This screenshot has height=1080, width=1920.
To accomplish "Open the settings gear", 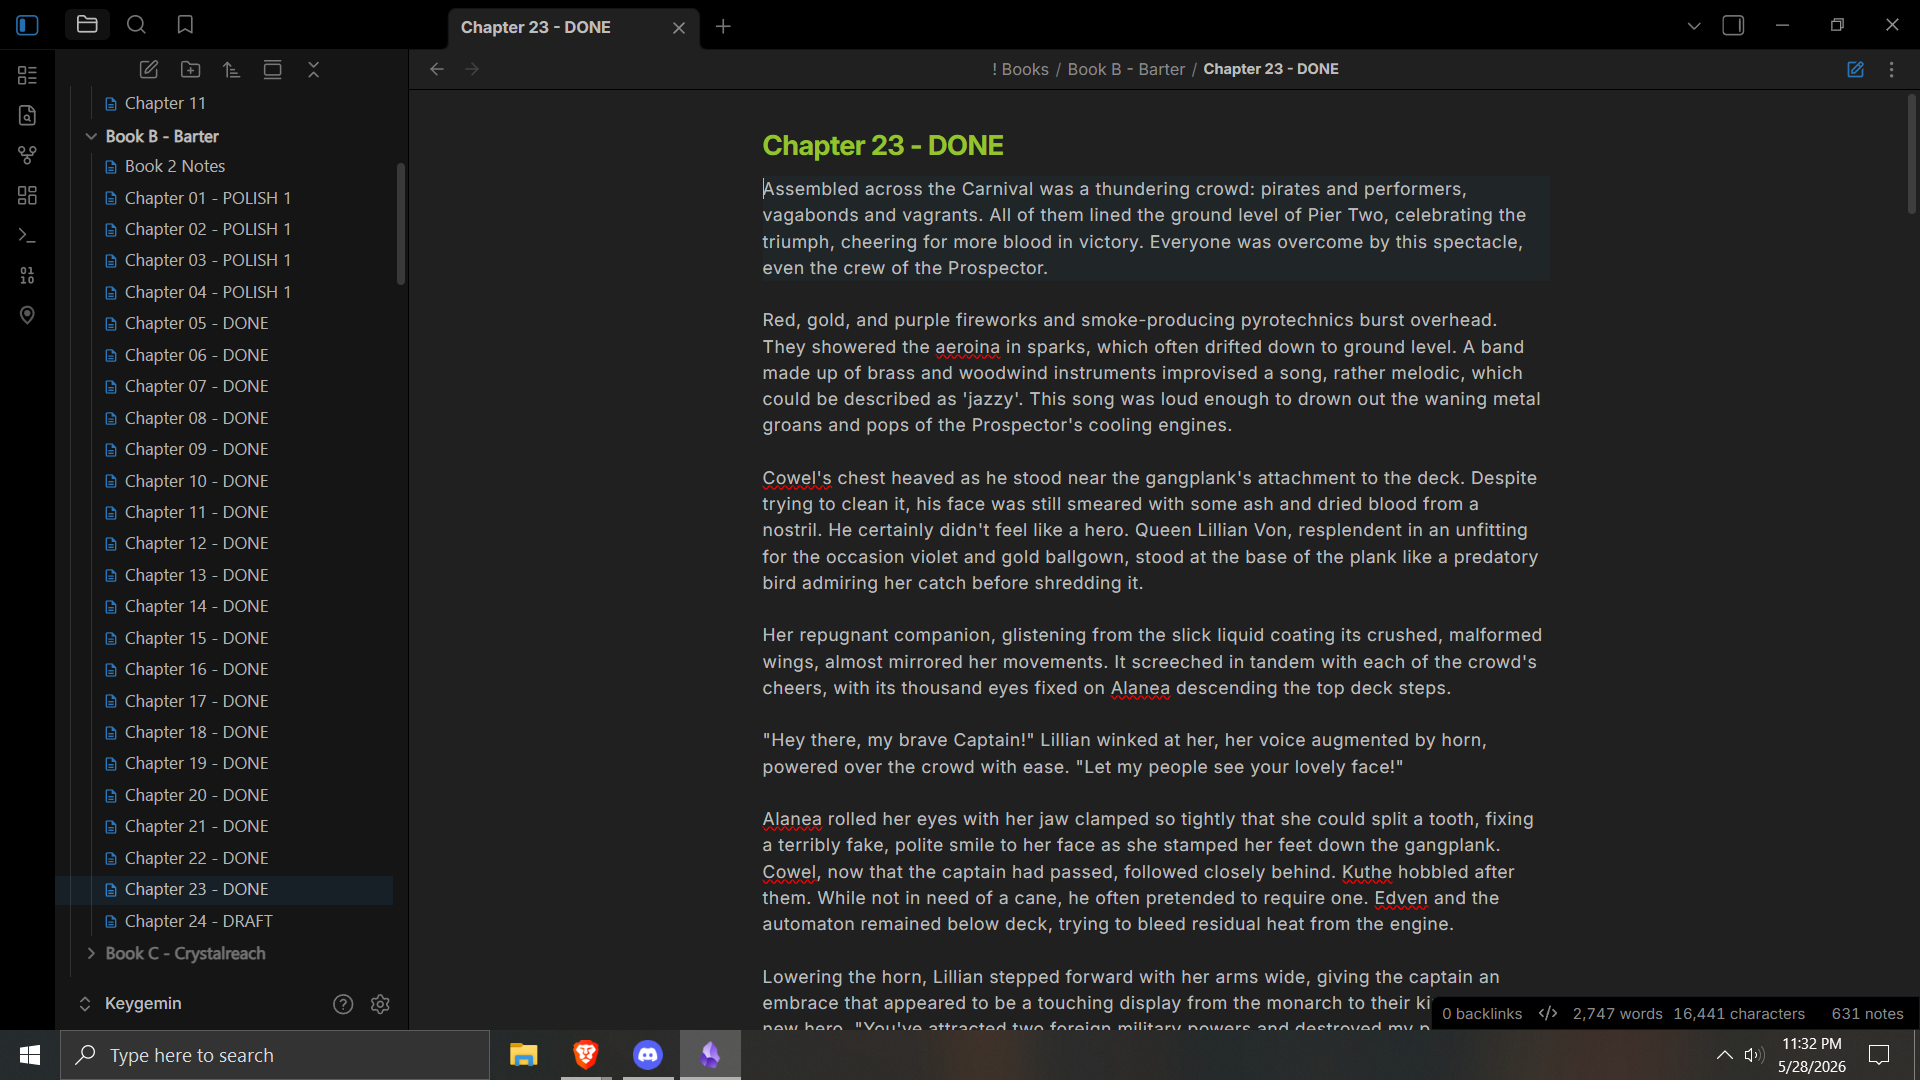I will pos(380,1004).
